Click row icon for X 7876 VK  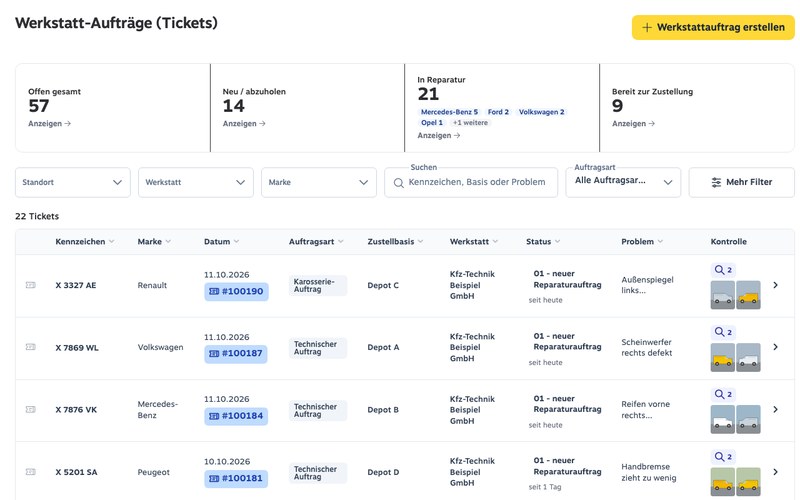31,409
